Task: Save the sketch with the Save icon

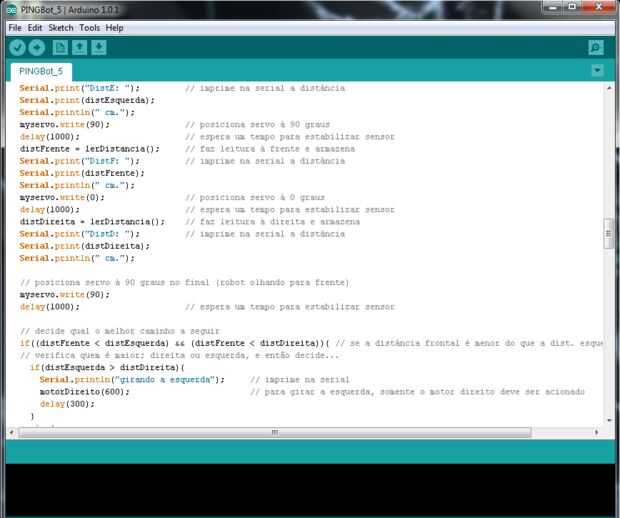Action: pyautogui.click(x=99, y=48)
